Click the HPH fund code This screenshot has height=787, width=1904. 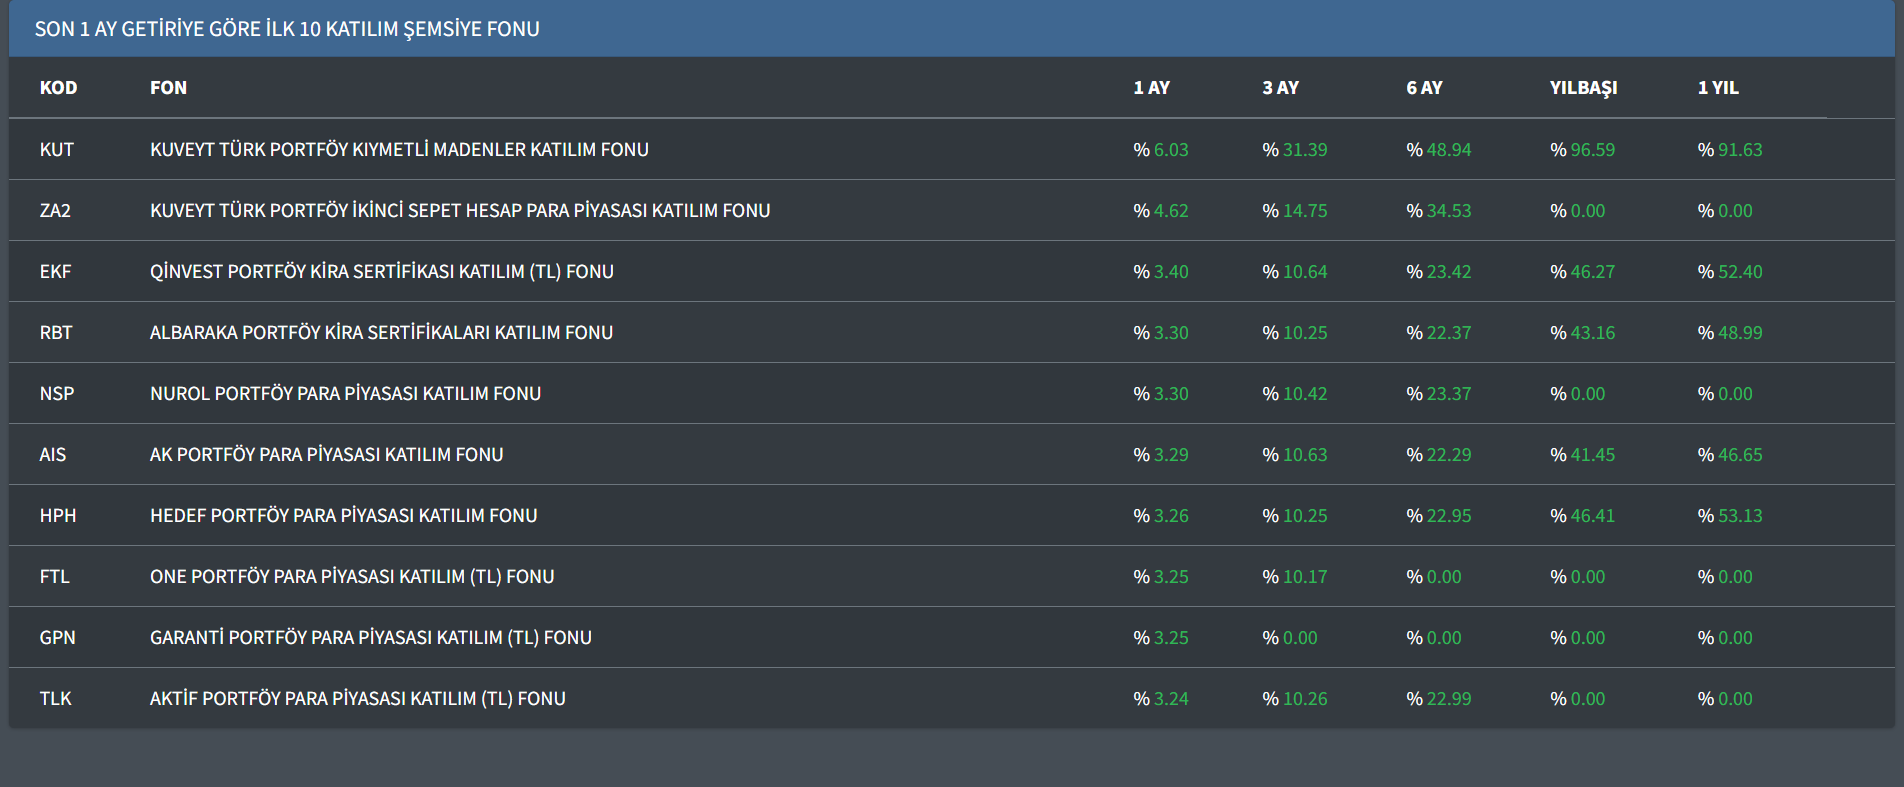click(x=58, y=516)
